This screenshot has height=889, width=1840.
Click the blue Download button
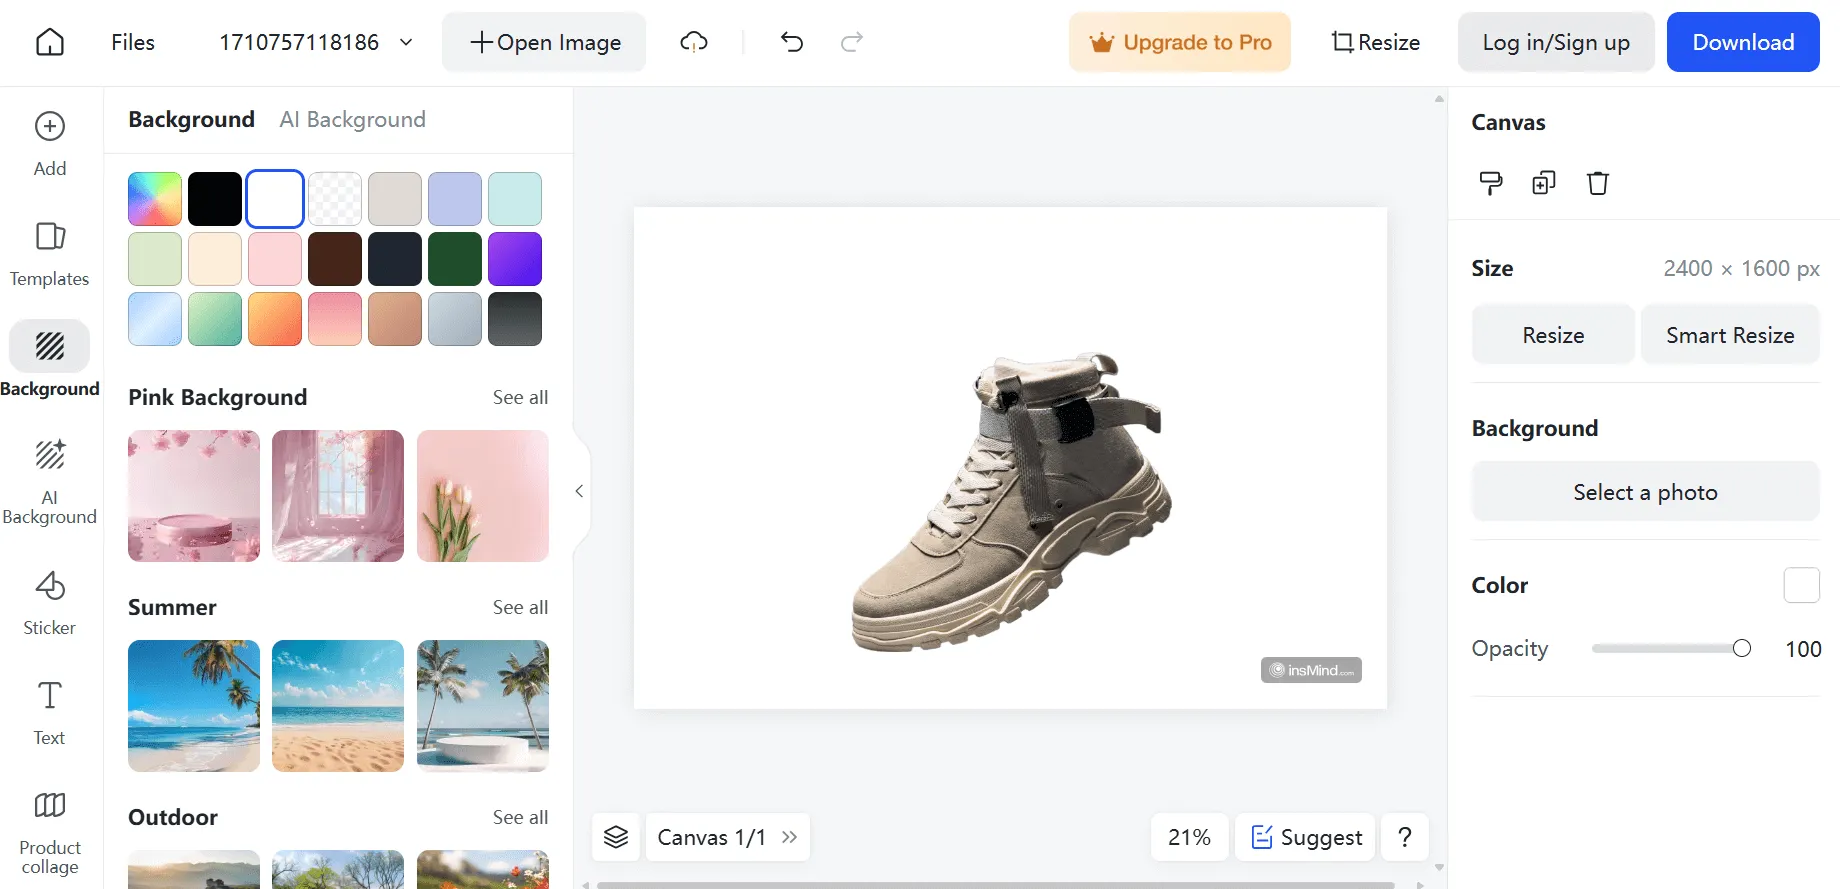tap(1743, 42)
